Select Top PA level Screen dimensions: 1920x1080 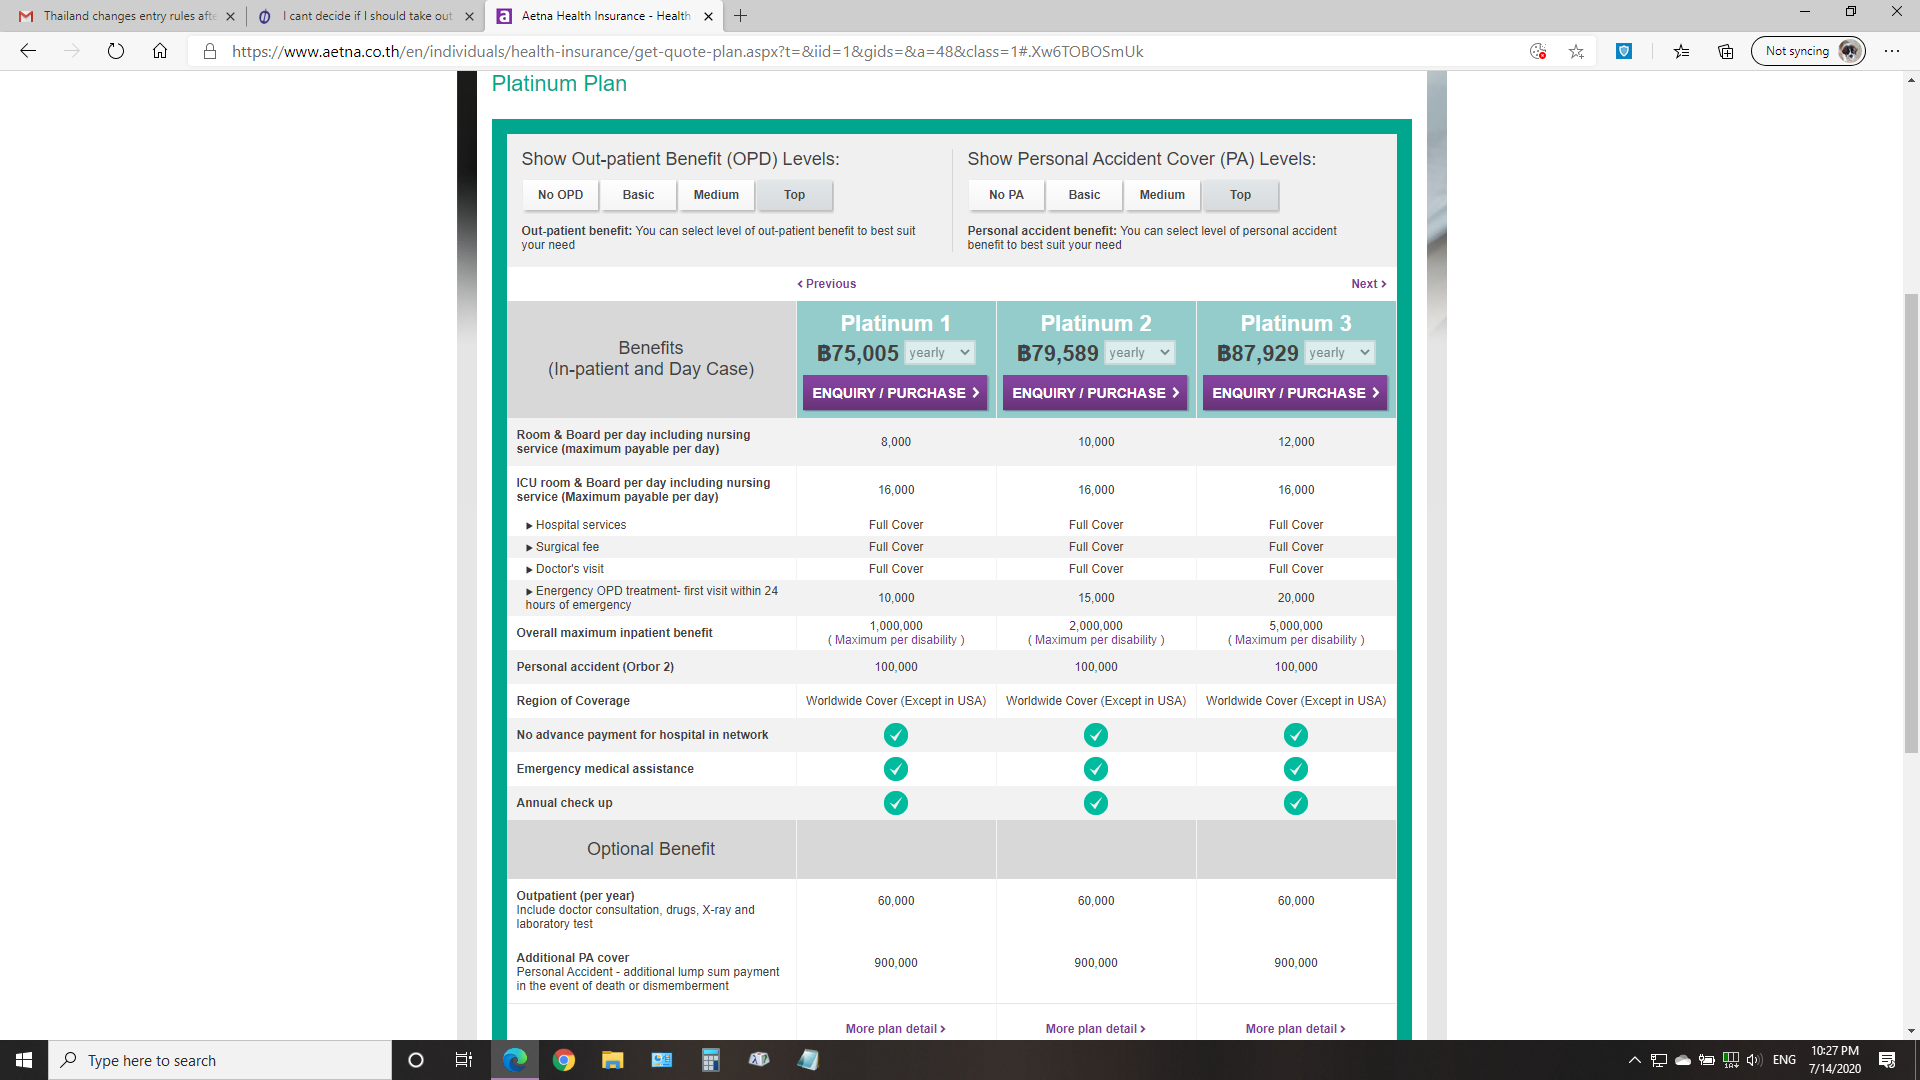pyautogui.click(x=1240, y=195)
